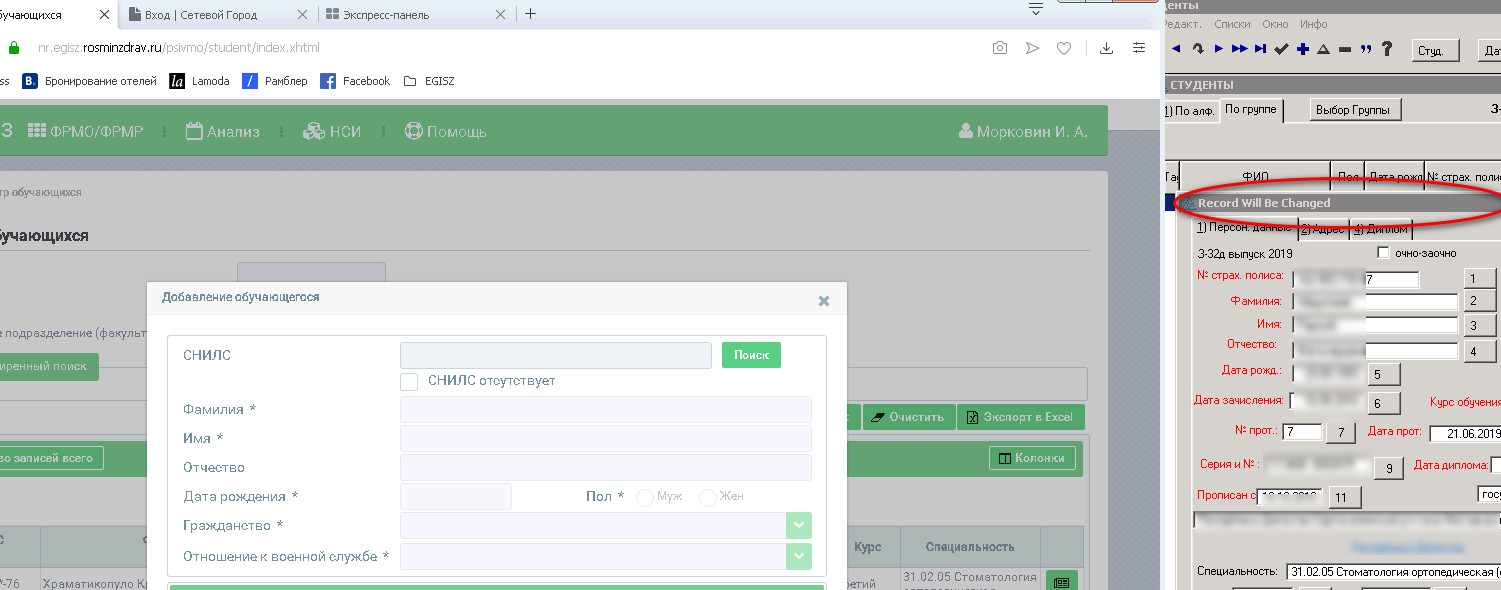
Task: Open the 'Списки' menu
Action: pos(1232,24)
